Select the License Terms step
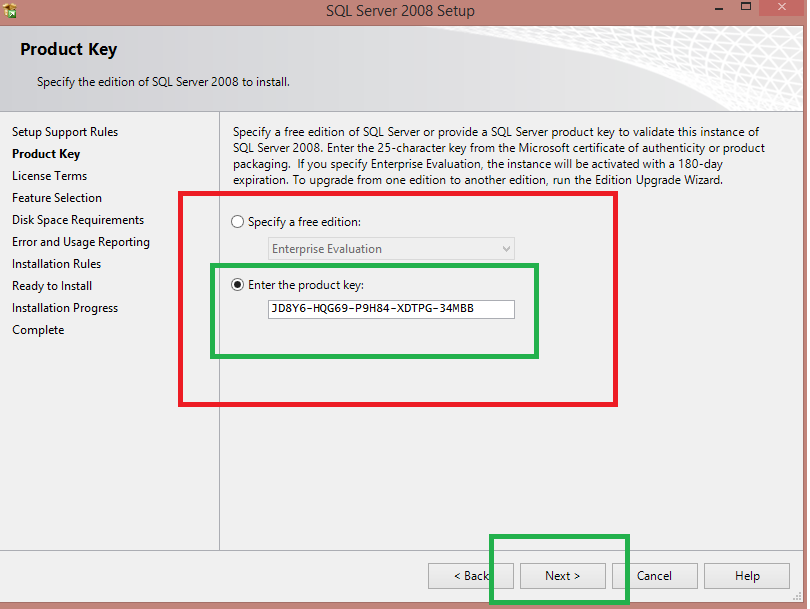810x609 pixels. tap(50, 176)
